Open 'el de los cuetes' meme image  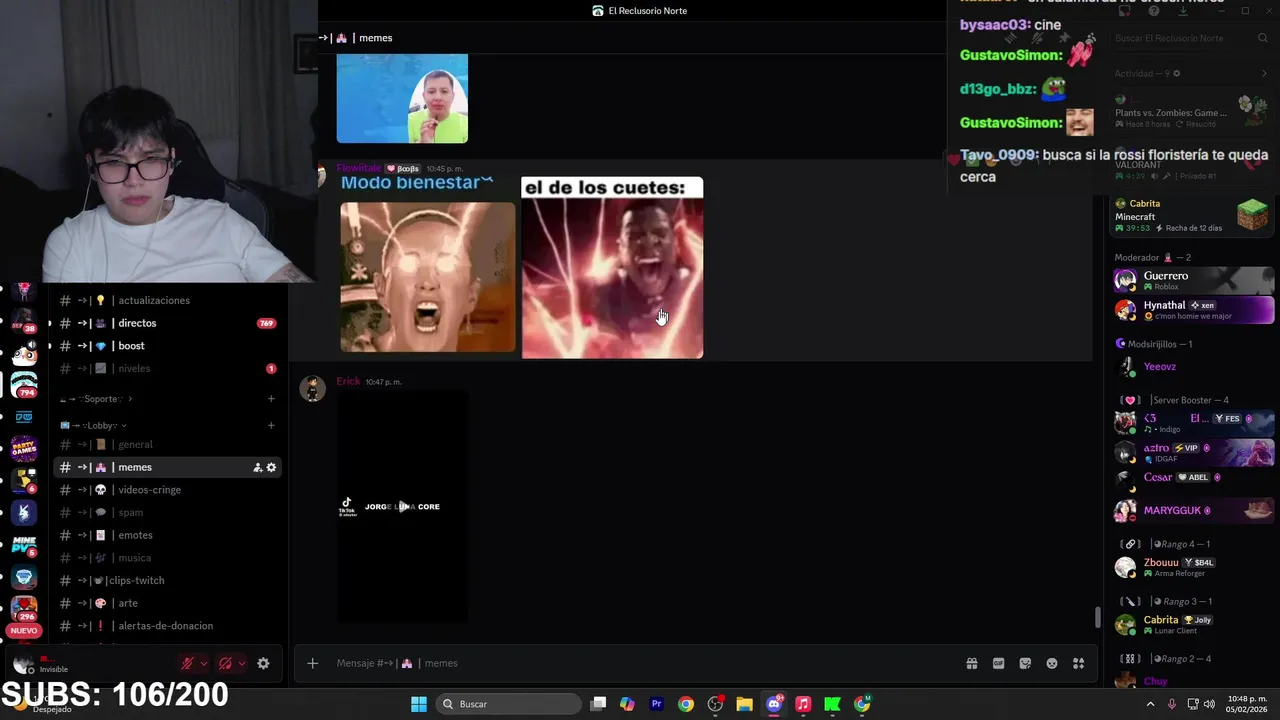tap(612, 268)
